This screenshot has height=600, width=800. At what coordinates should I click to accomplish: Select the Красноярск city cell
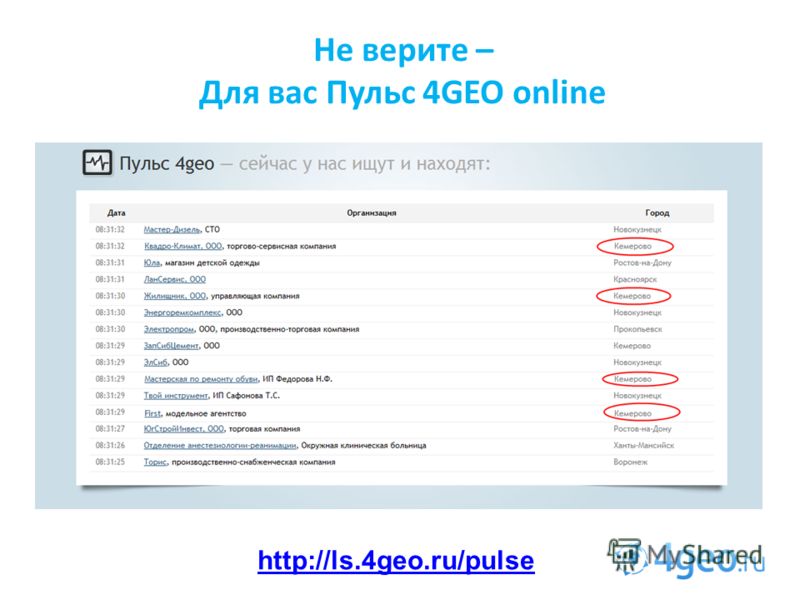click(635, 279)
